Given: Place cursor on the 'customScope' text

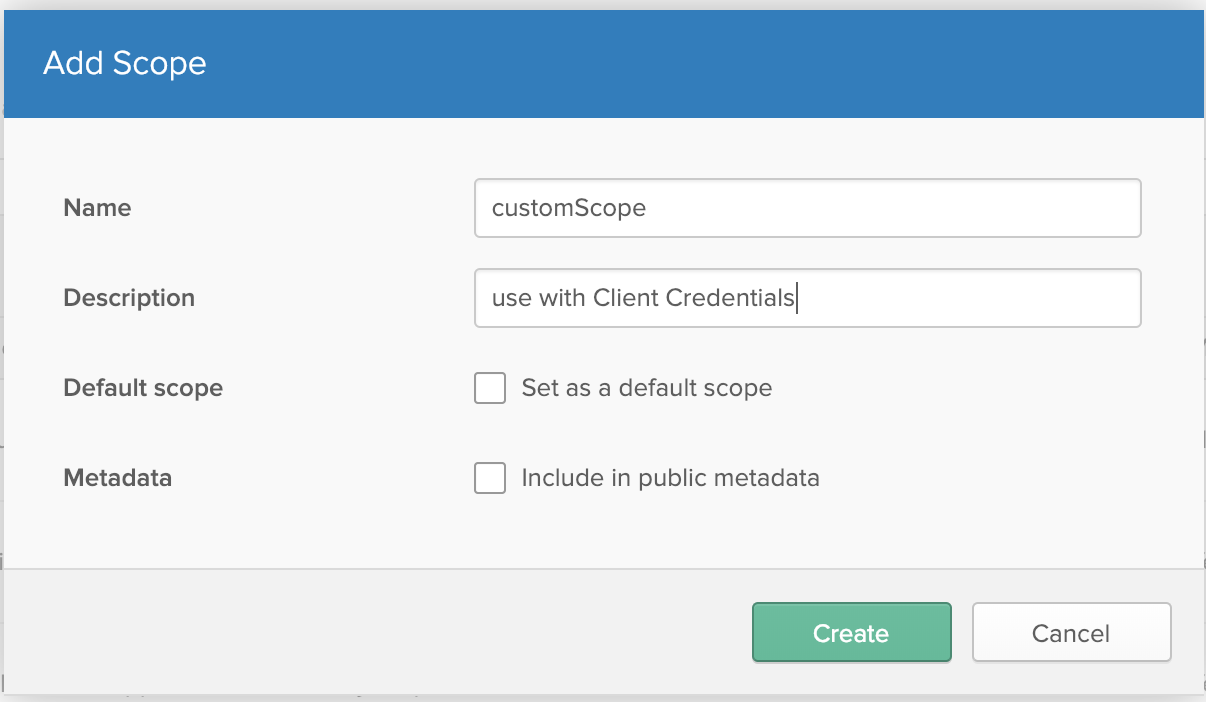Looking at the screenshot, I should click(x=569, y=208).
